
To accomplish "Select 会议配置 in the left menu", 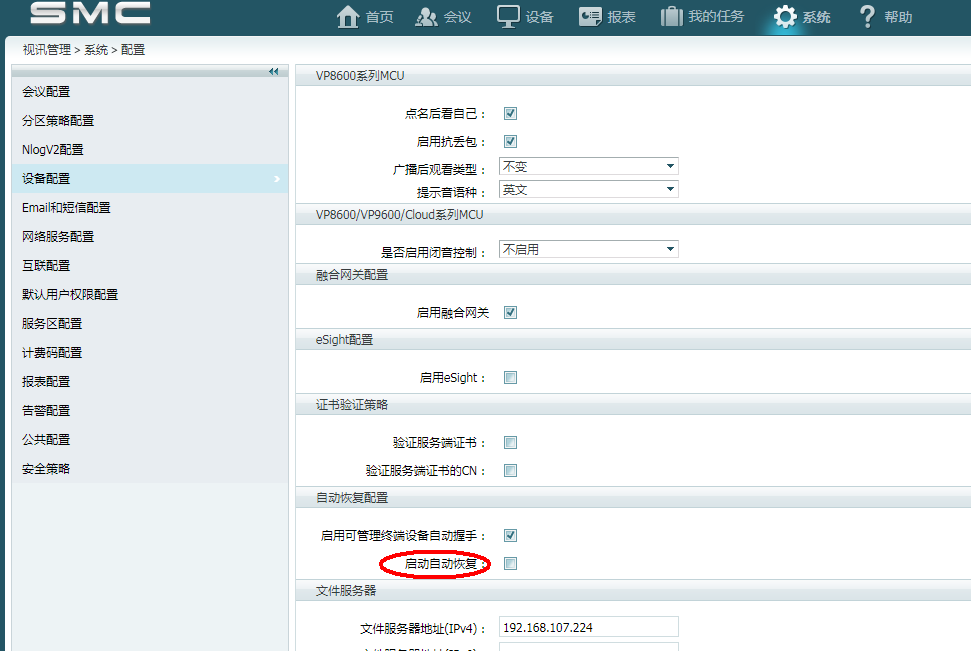I will pyautogui.click(x=46, y=92).
